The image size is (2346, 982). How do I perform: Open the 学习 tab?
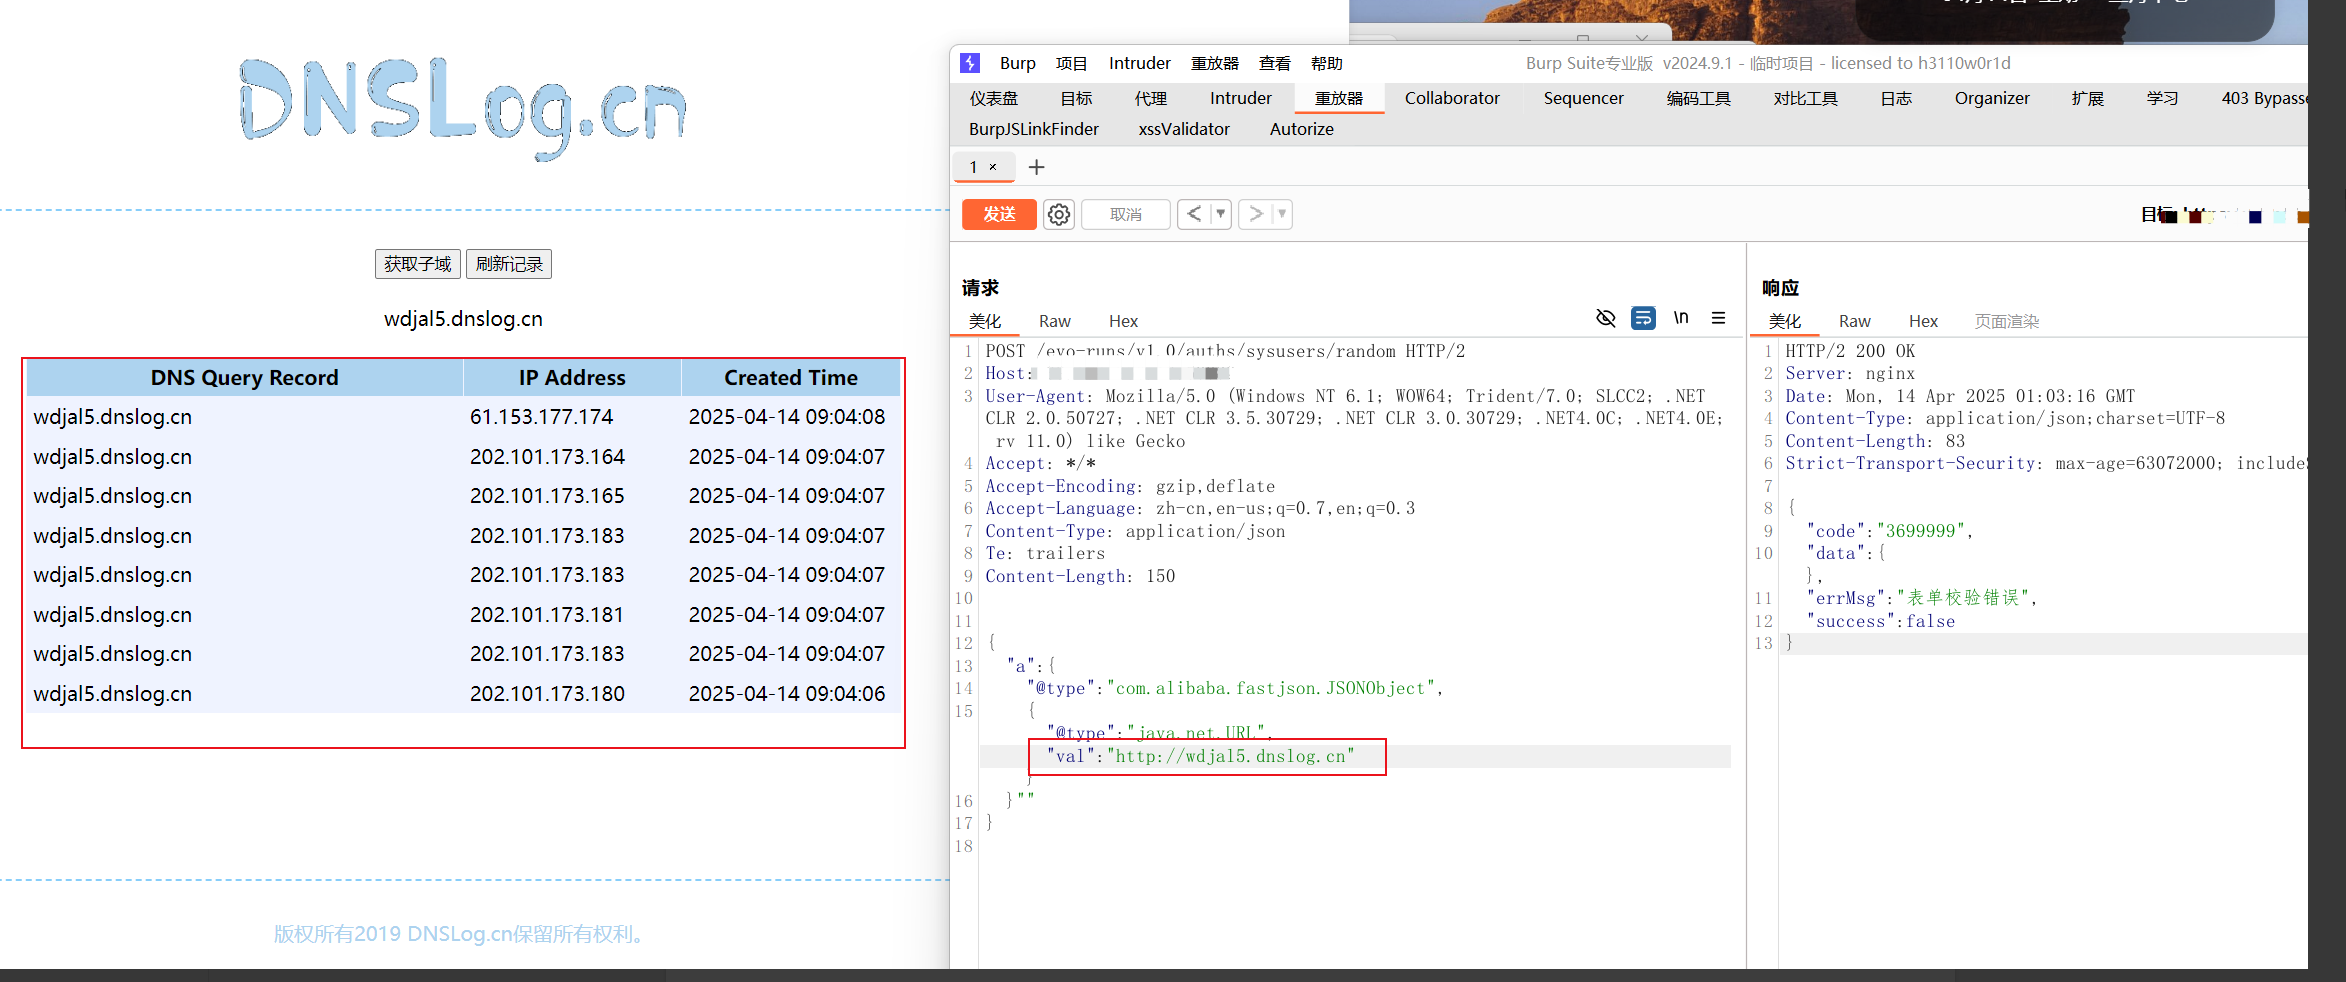(2162, 98)
